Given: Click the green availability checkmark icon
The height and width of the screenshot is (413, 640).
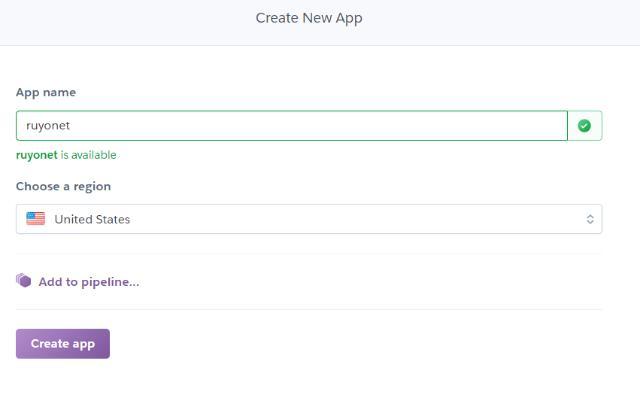Looking at the screenshot, I should point(584,126).
